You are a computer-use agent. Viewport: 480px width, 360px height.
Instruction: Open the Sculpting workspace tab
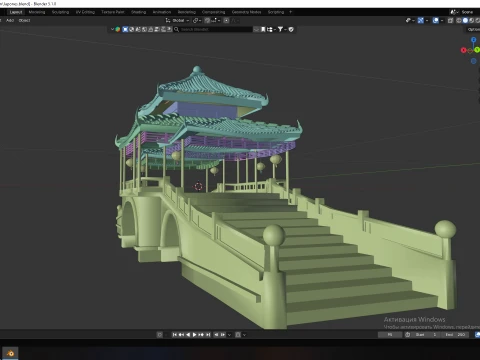click(x=60, y=12)
